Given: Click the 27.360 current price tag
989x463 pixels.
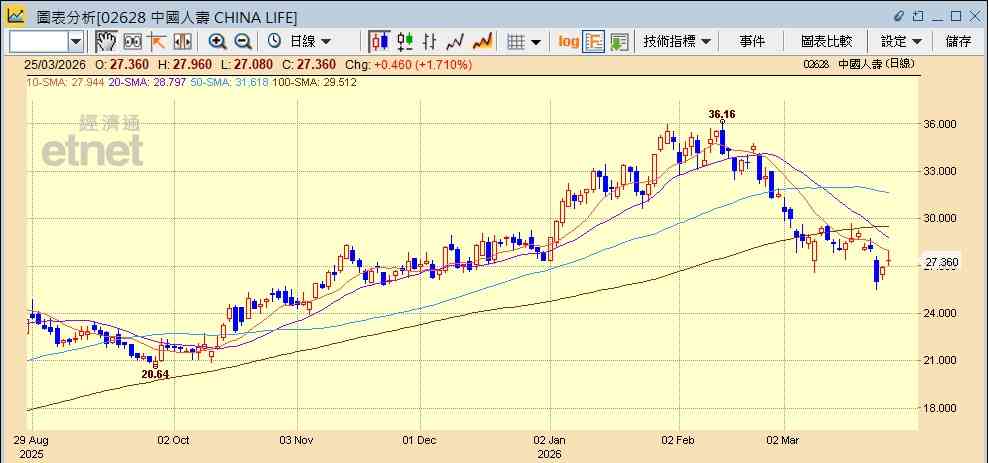Looking at the screenshot, I should point(940,262).
